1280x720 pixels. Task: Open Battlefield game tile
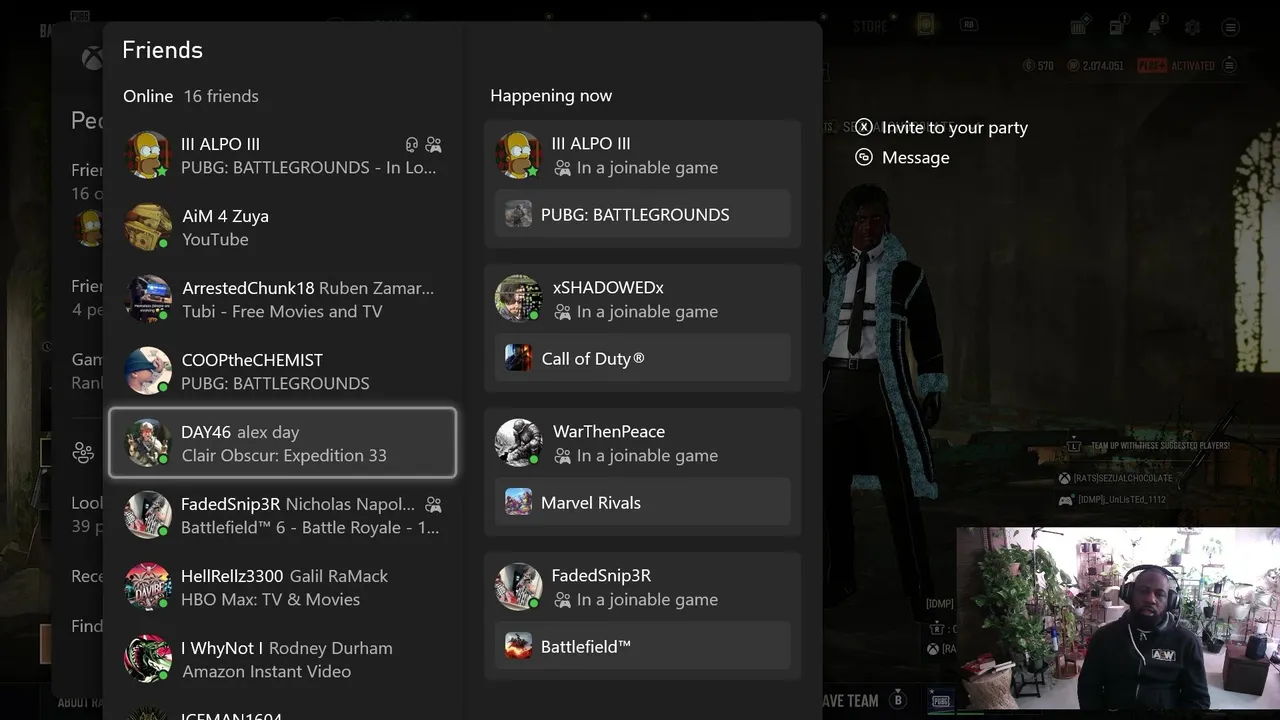(x=642, y=646)
